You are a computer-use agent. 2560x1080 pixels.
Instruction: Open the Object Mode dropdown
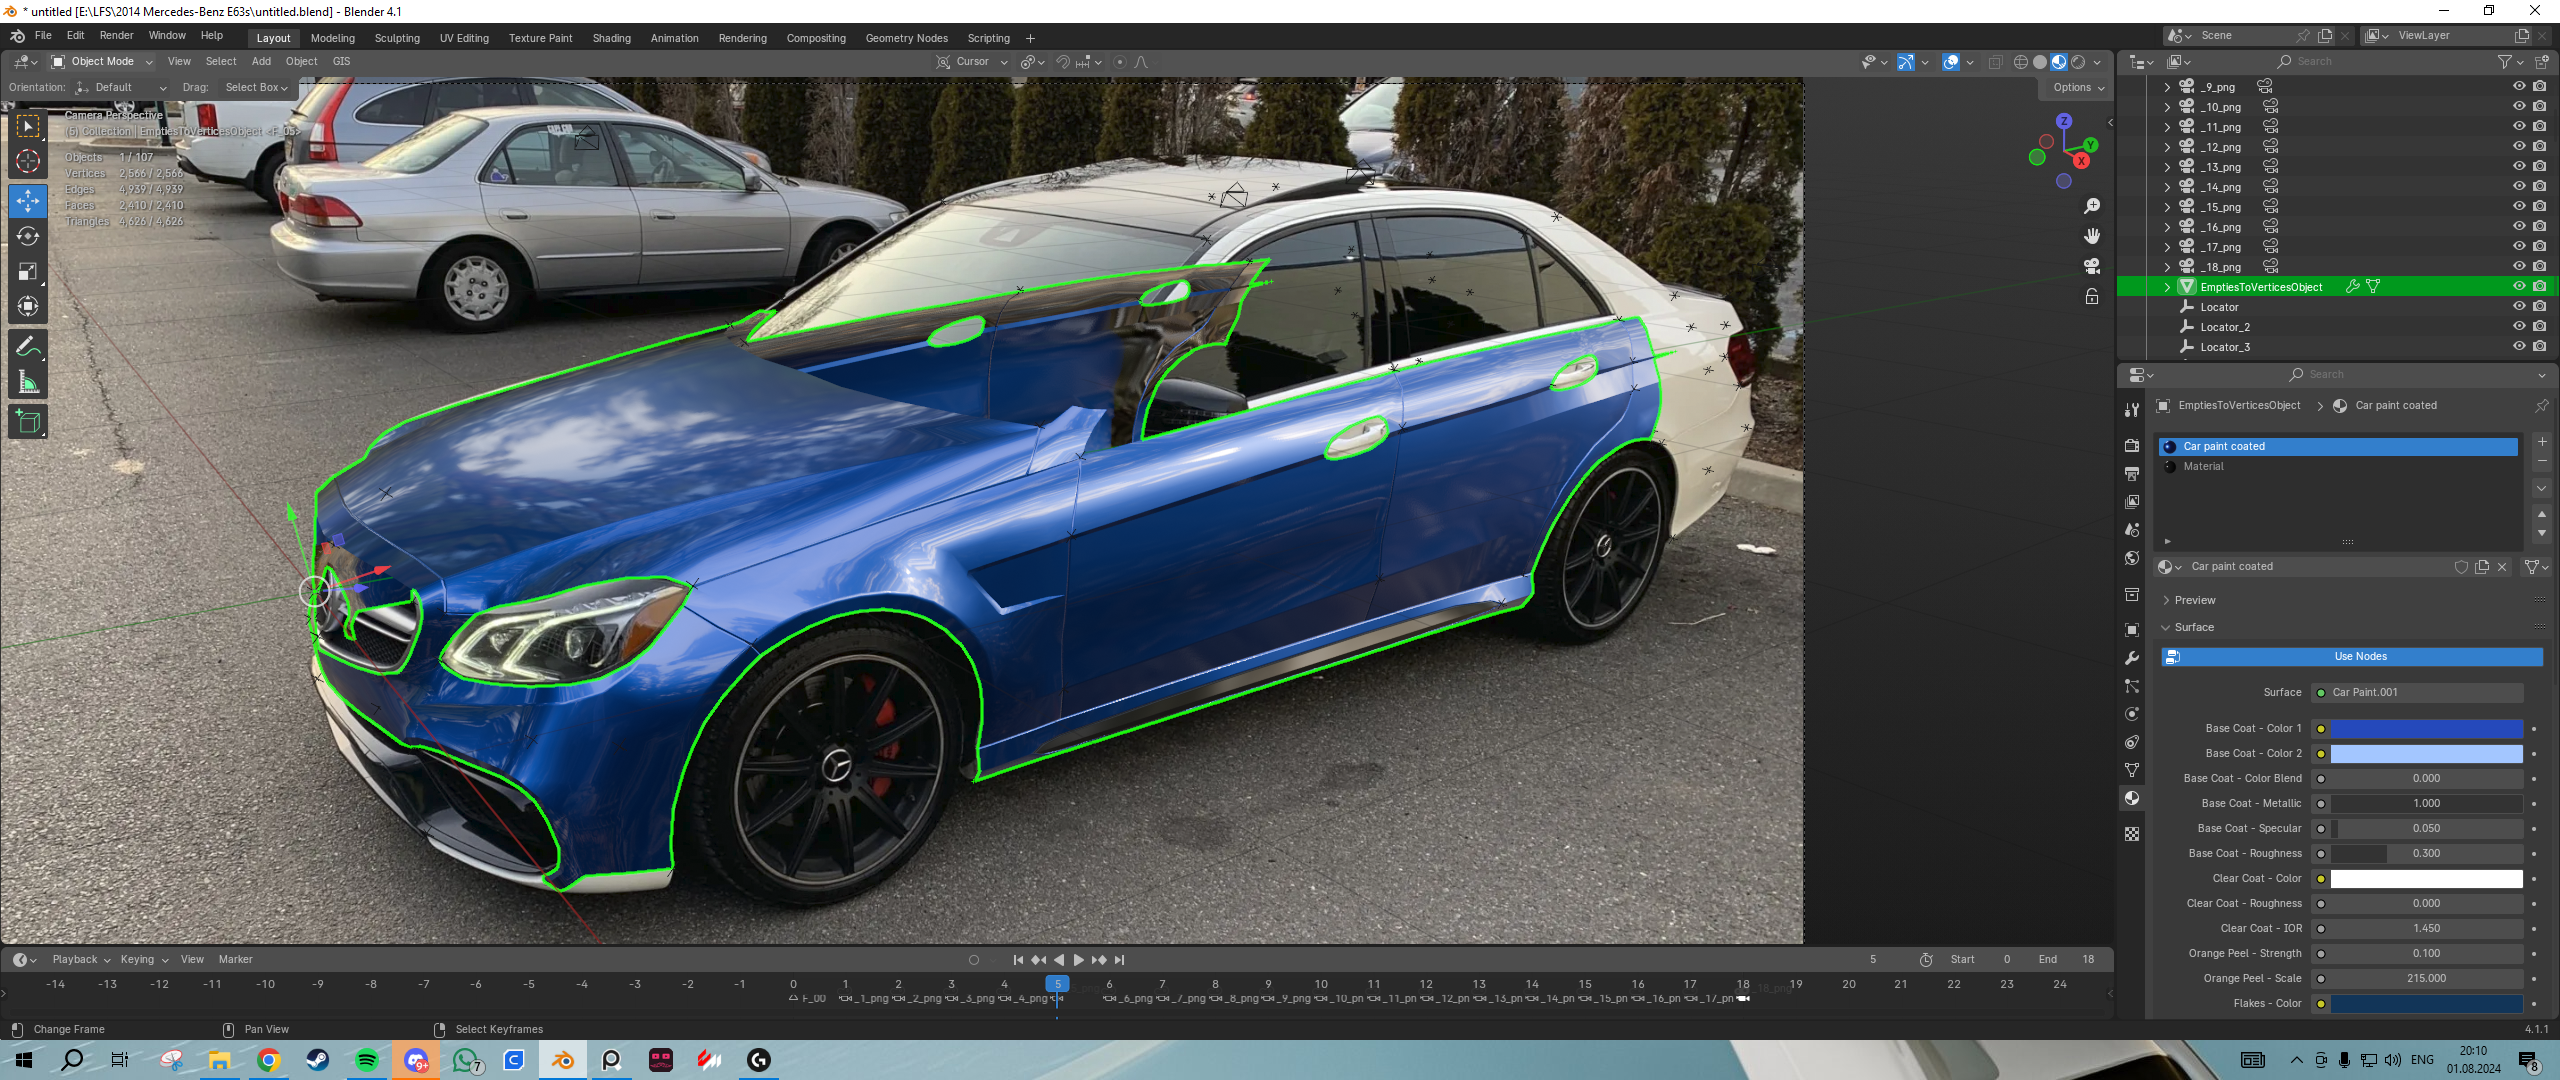(x=102, y=62)
